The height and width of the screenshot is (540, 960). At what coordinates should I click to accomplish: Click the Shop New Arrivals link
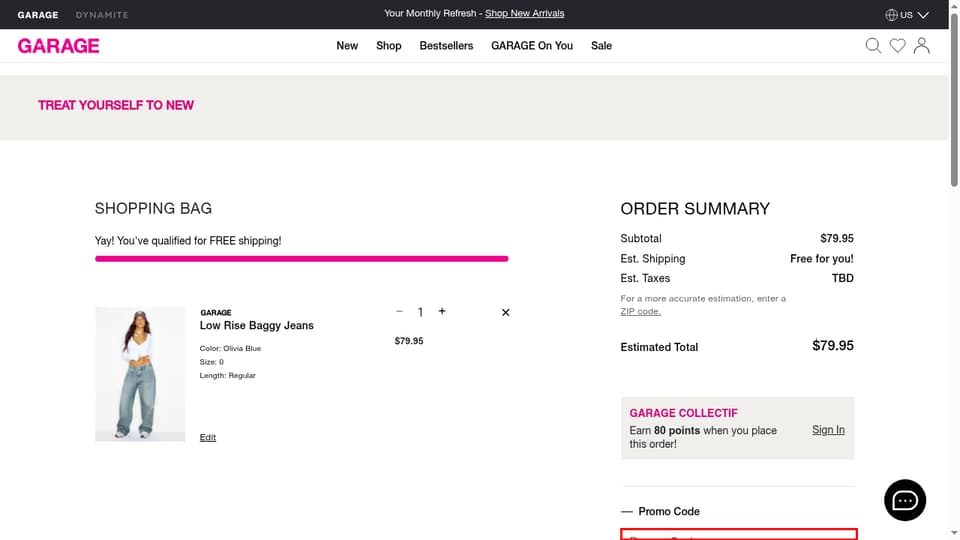[525, 13]
